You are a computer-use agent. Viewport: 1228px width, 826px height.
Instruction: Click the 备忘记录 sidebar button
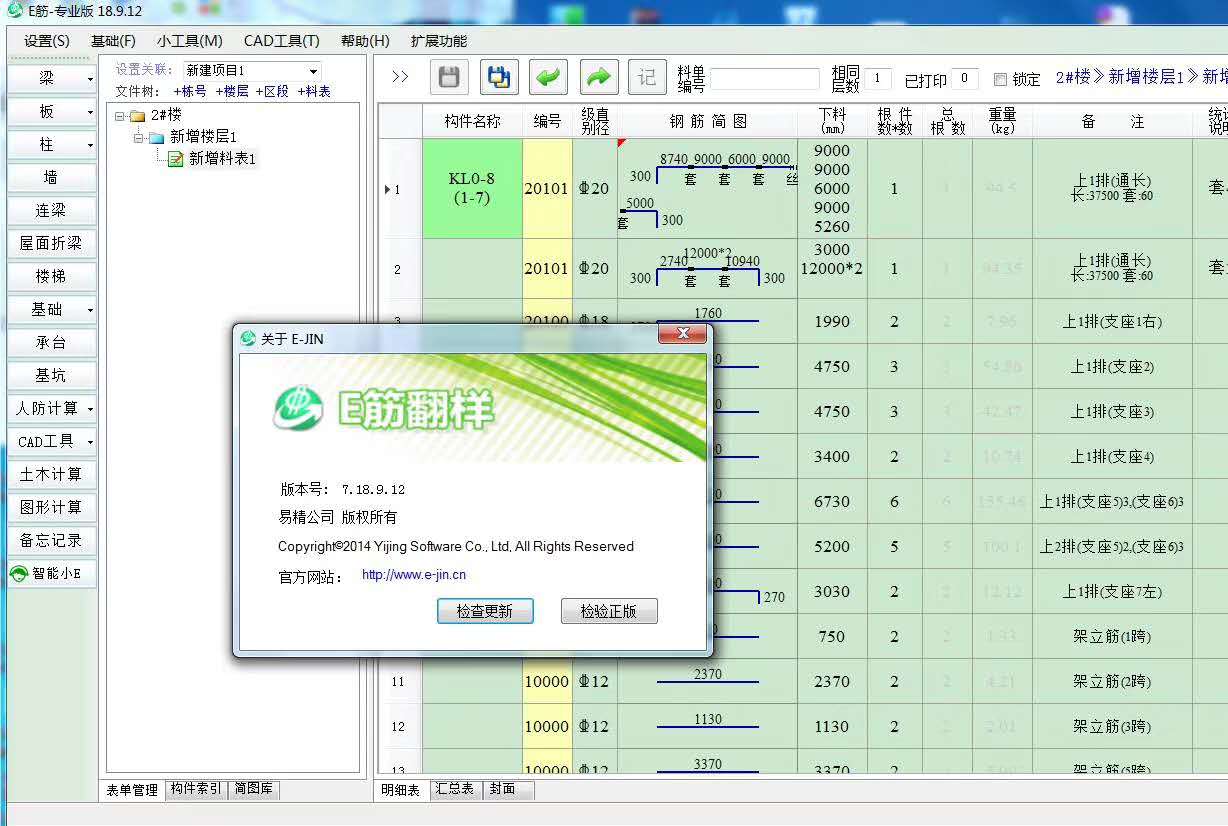point(52,541)
